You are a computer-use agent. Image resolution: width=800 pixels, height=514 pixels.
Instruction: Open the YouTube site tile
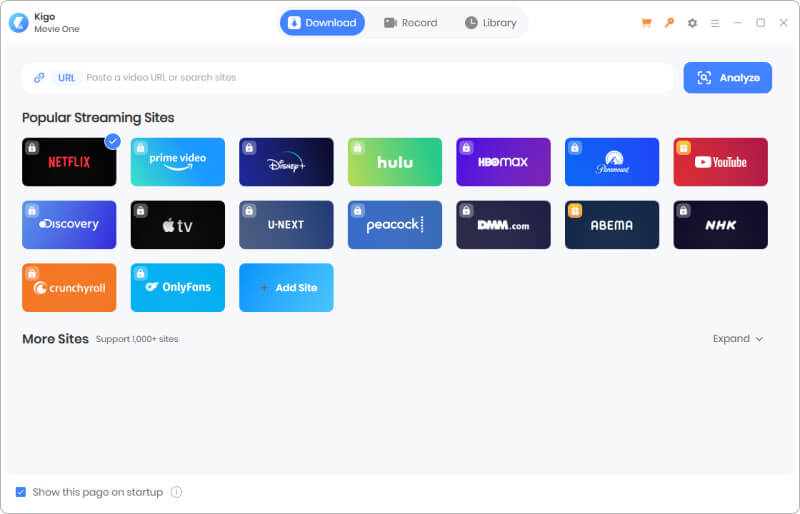(720, 162)
